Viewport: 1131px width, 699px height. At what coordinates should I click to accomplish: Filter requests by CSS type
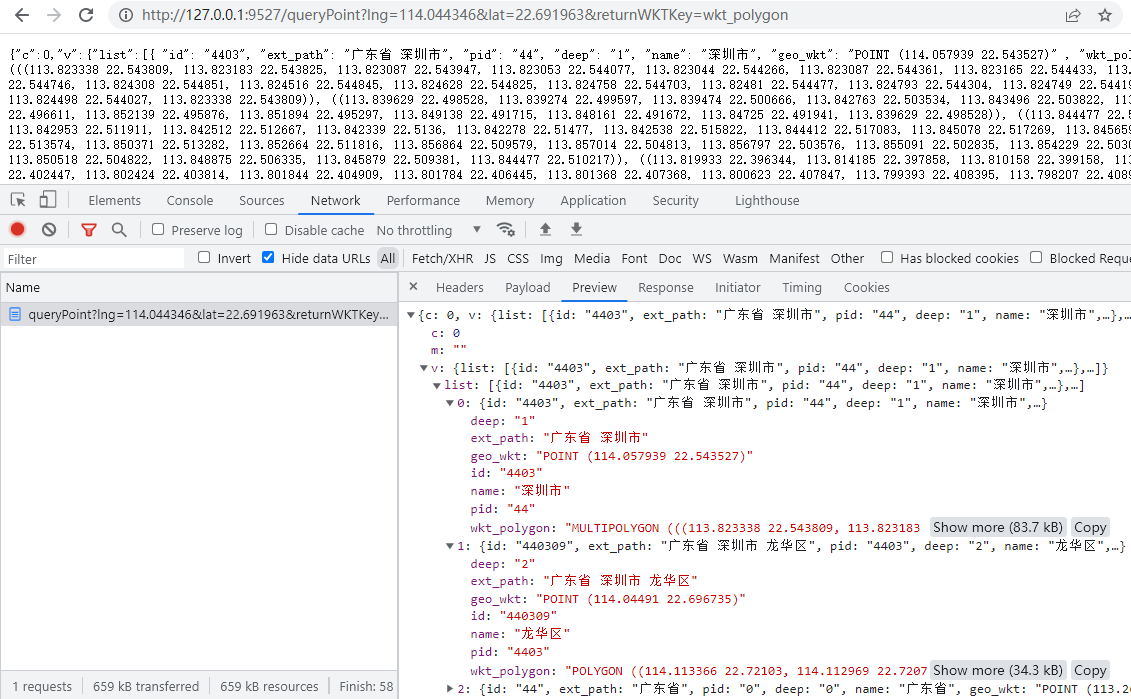518,258
